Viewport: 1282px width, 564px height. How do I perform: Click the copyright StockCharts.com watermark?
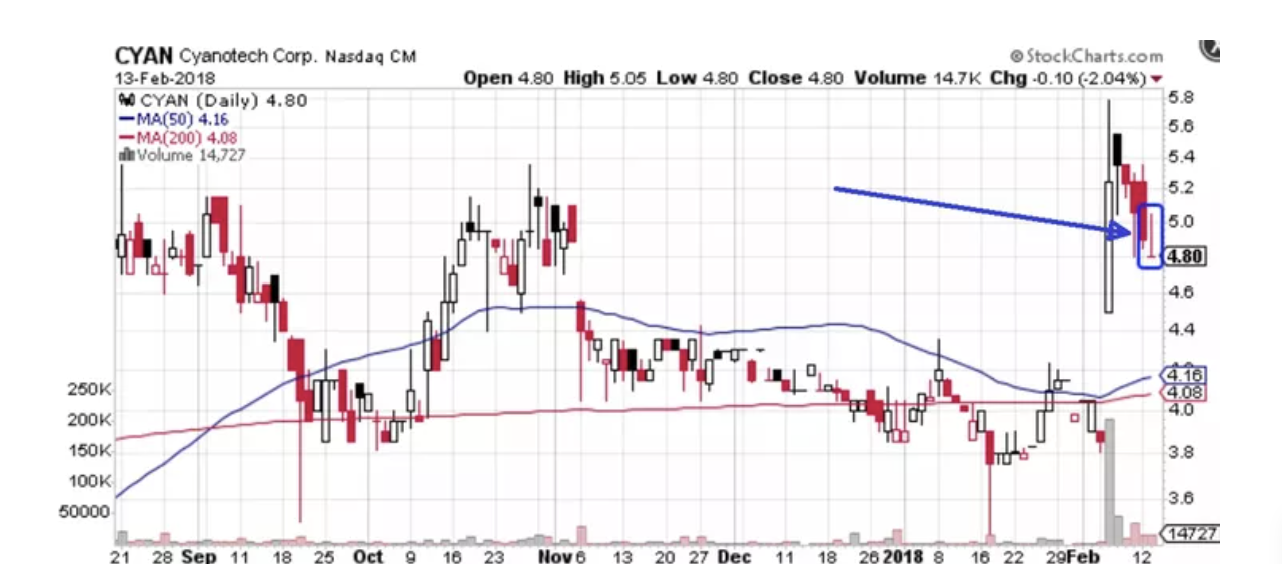(x=1086, y=57)
